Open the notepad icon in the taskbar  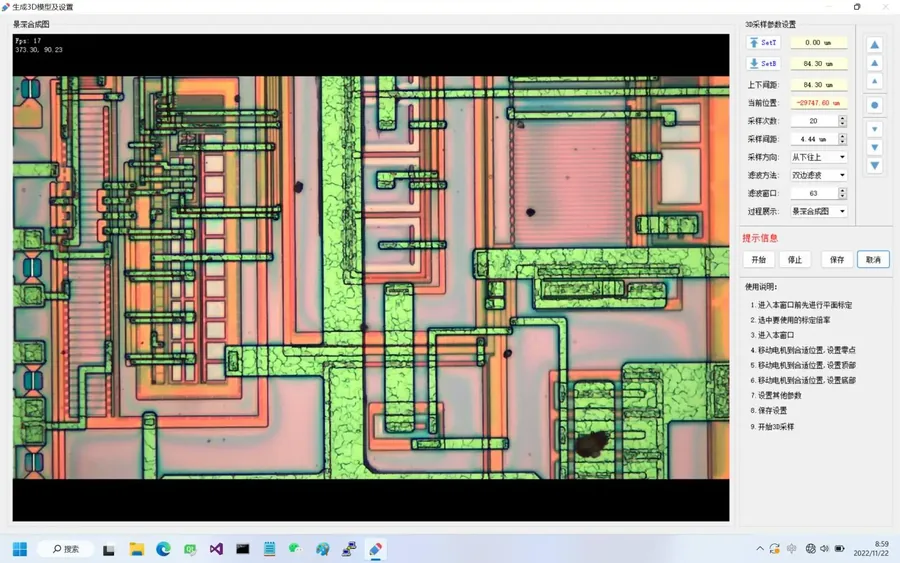(x=269, y=549)
